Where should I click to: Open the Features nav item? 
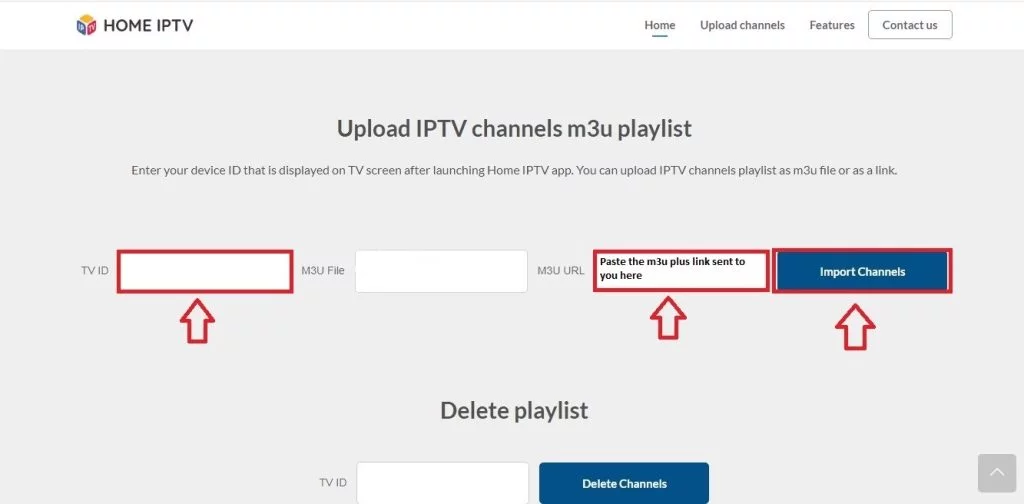click(x=832, y=25)
